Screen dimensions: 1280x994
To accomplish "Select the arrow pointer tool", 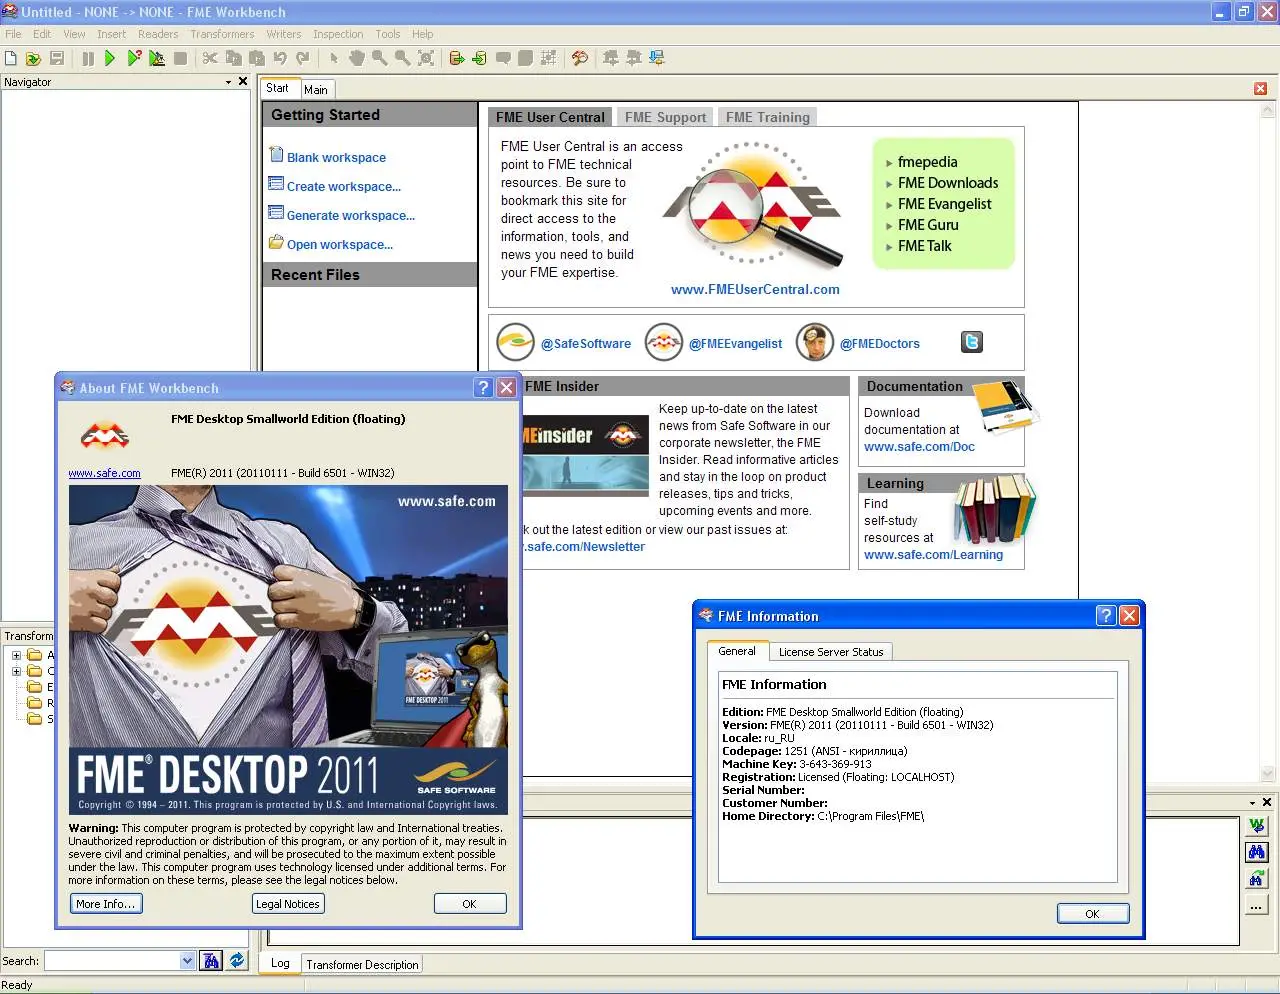I will pos(334,58).
